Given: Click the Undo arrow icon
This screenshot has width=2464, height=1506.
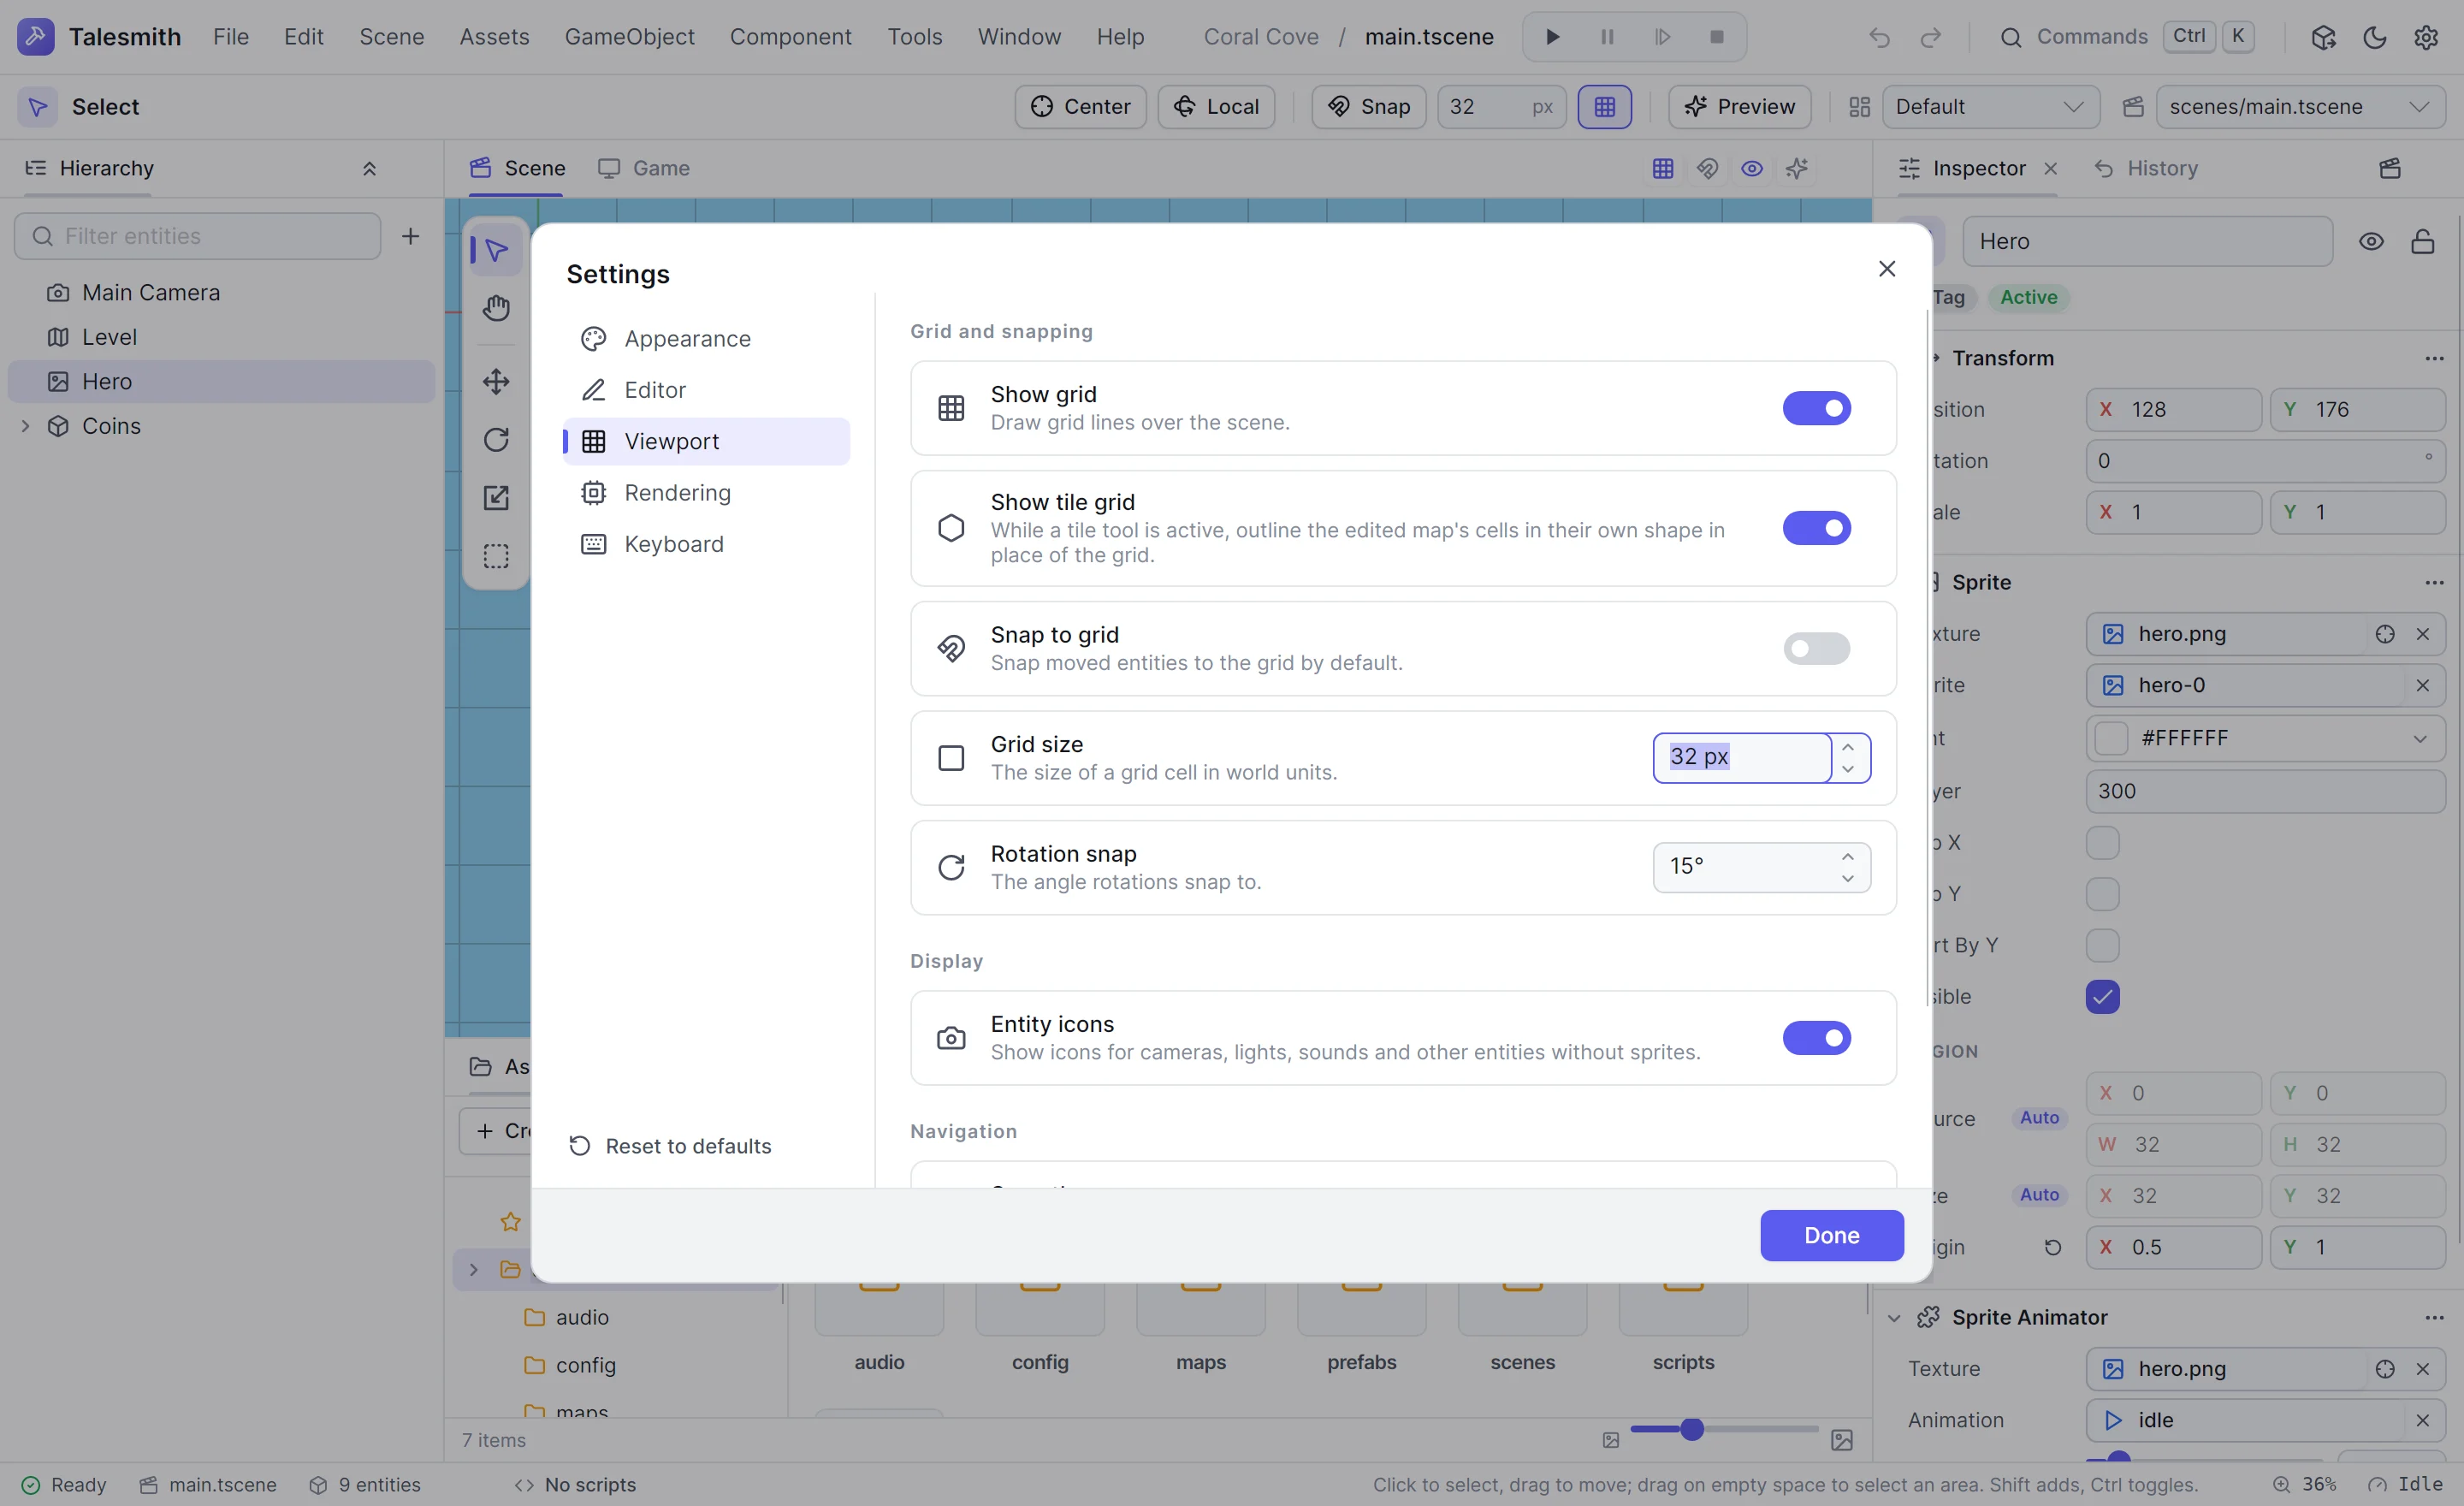Looking at the screenshot, I should (1880, 37).
